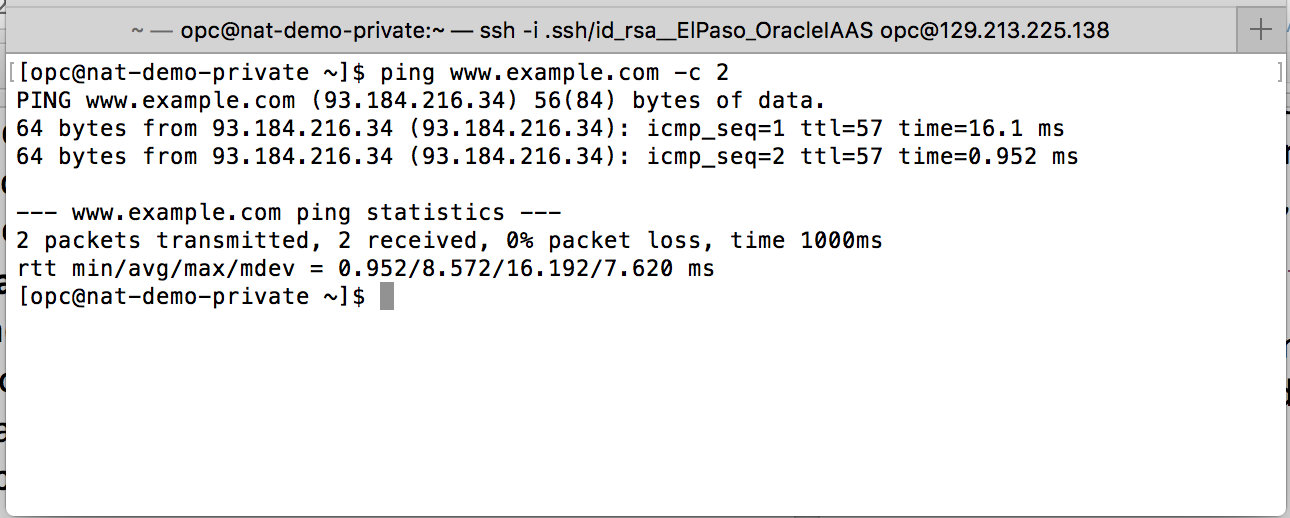Click the "0.952/8.572/16.192/7.620 ms" values
Screen dimensions: 1290x518
pyautogui.click(x=526, y=268)
